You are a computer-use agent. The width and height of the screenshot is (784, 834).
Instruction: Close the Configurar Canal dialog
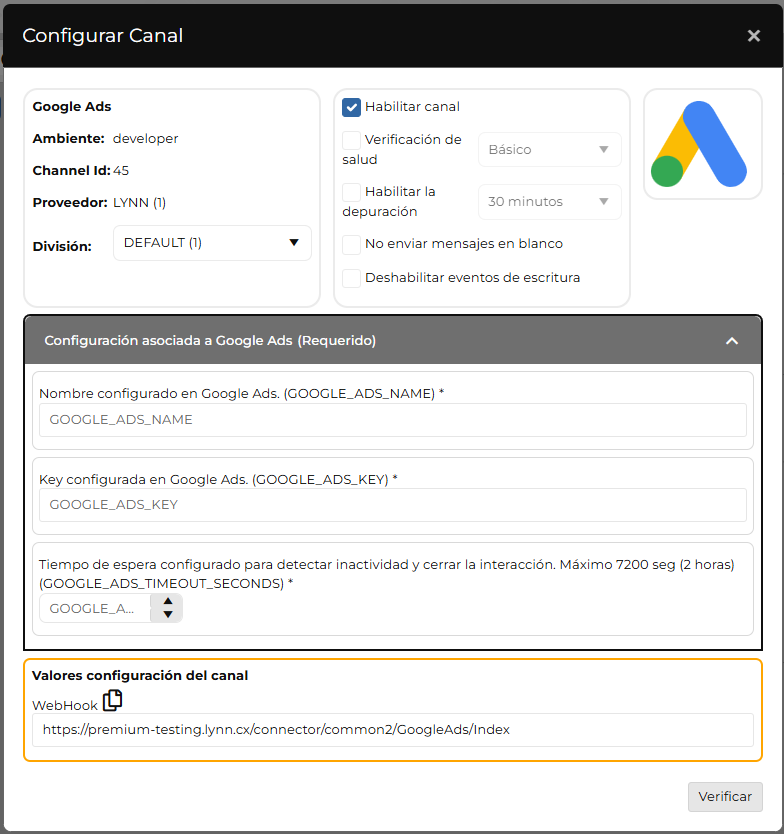pyautogui.click(x=753, y=36)
